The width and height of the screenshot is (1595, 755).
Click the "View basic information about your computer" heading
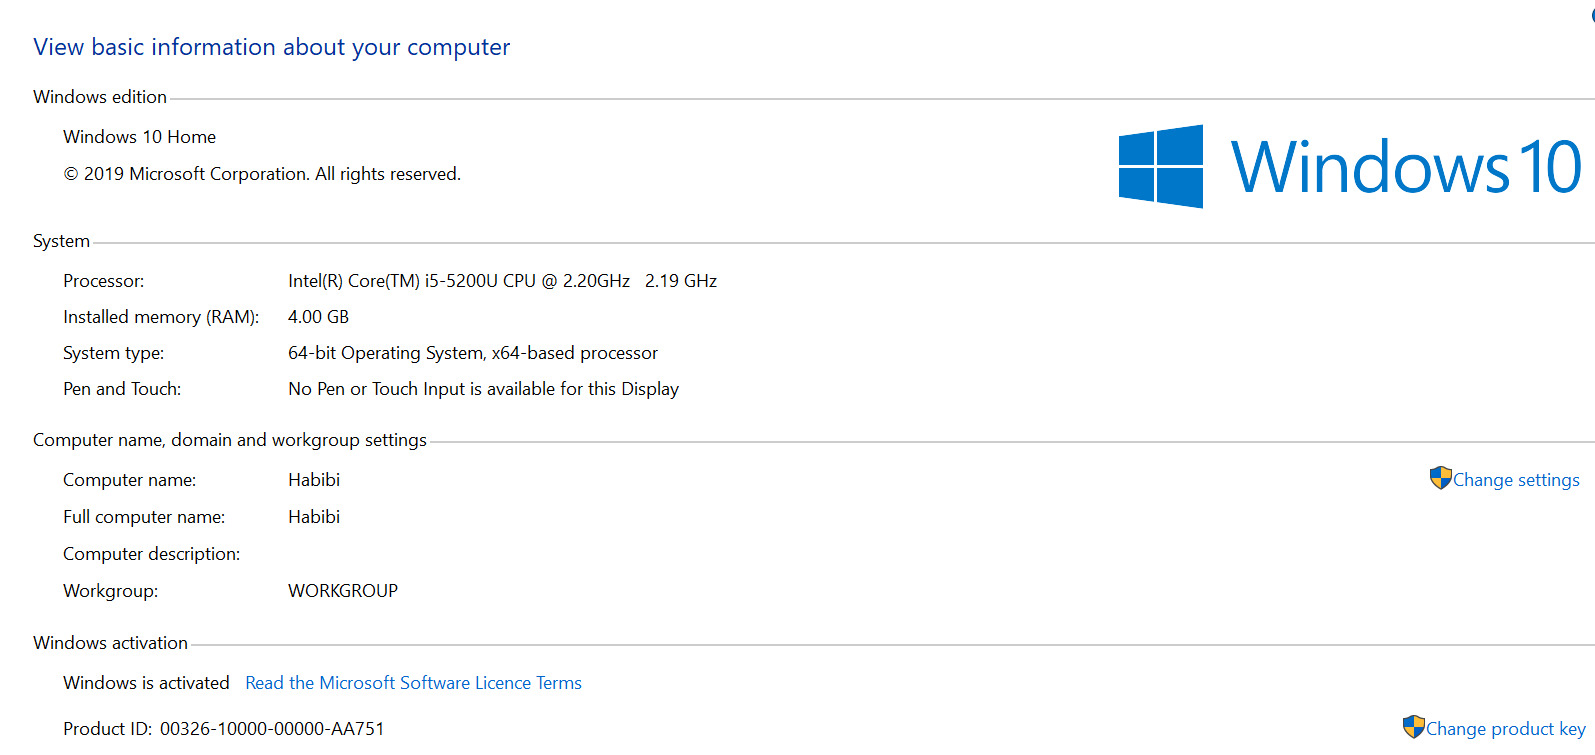(x=271, y=47)
